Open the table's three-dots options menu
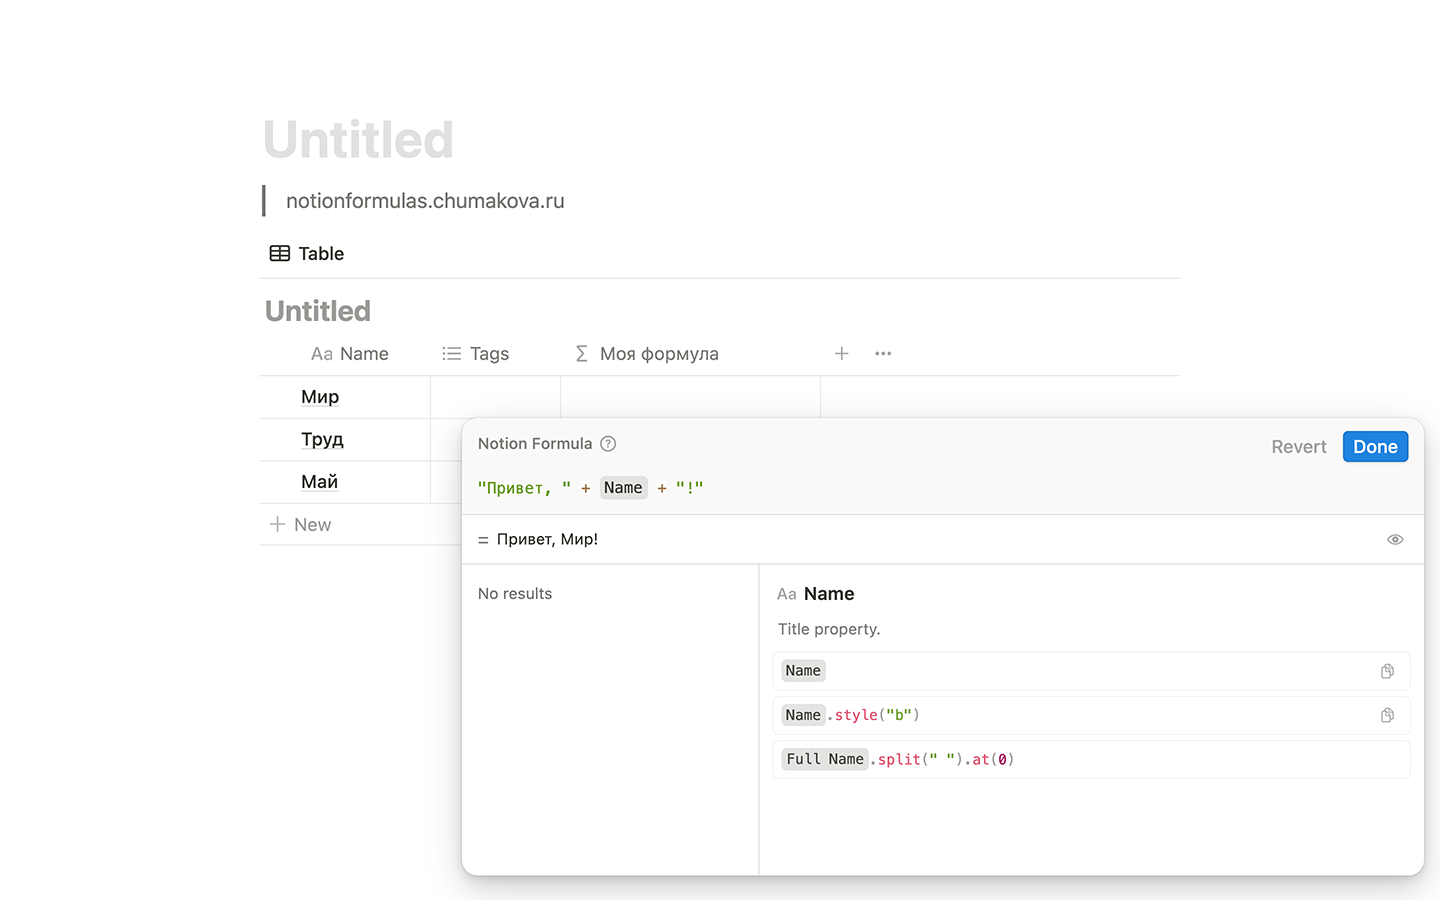Screen dimensions: 1440x900 tap(883, 354)
